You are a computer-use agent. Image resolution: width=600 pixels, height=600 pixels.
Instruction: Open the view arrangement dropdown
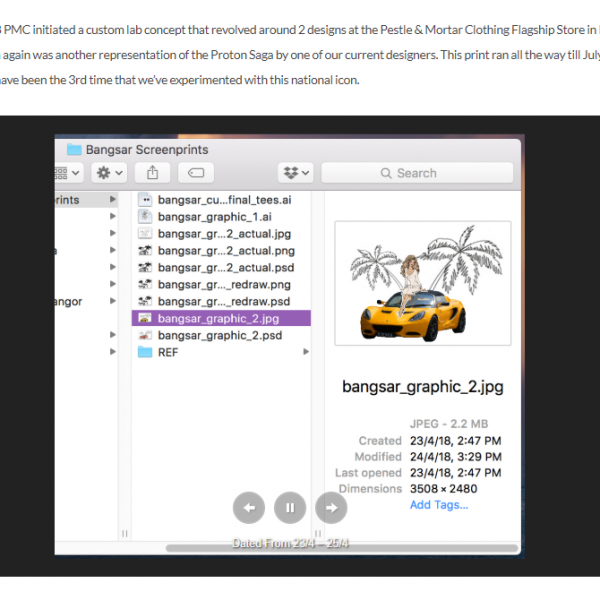pos(66,173)
